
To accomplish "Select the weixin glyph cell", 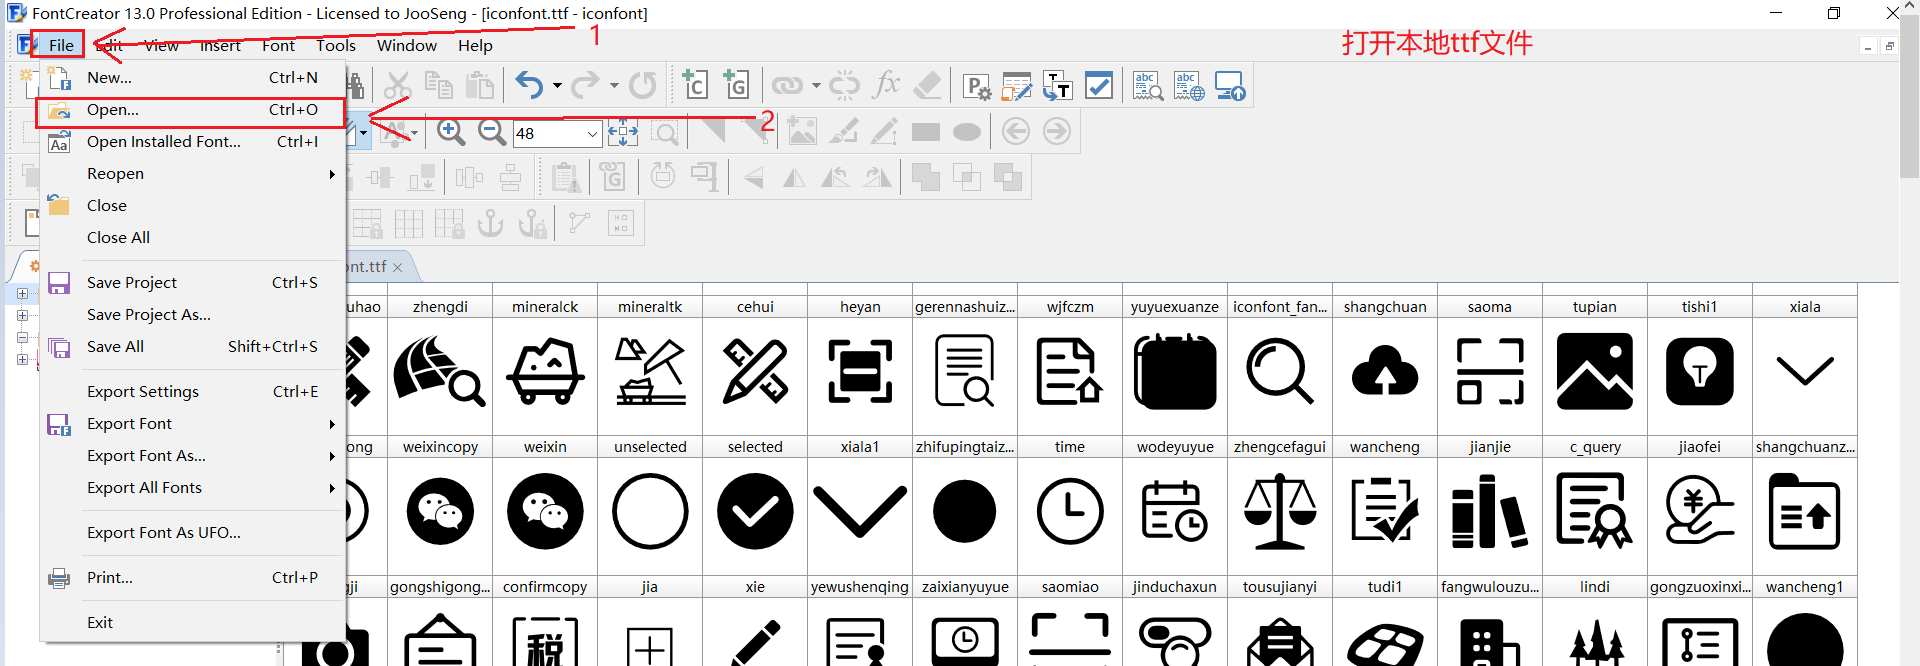I will [x=545, y=506].
